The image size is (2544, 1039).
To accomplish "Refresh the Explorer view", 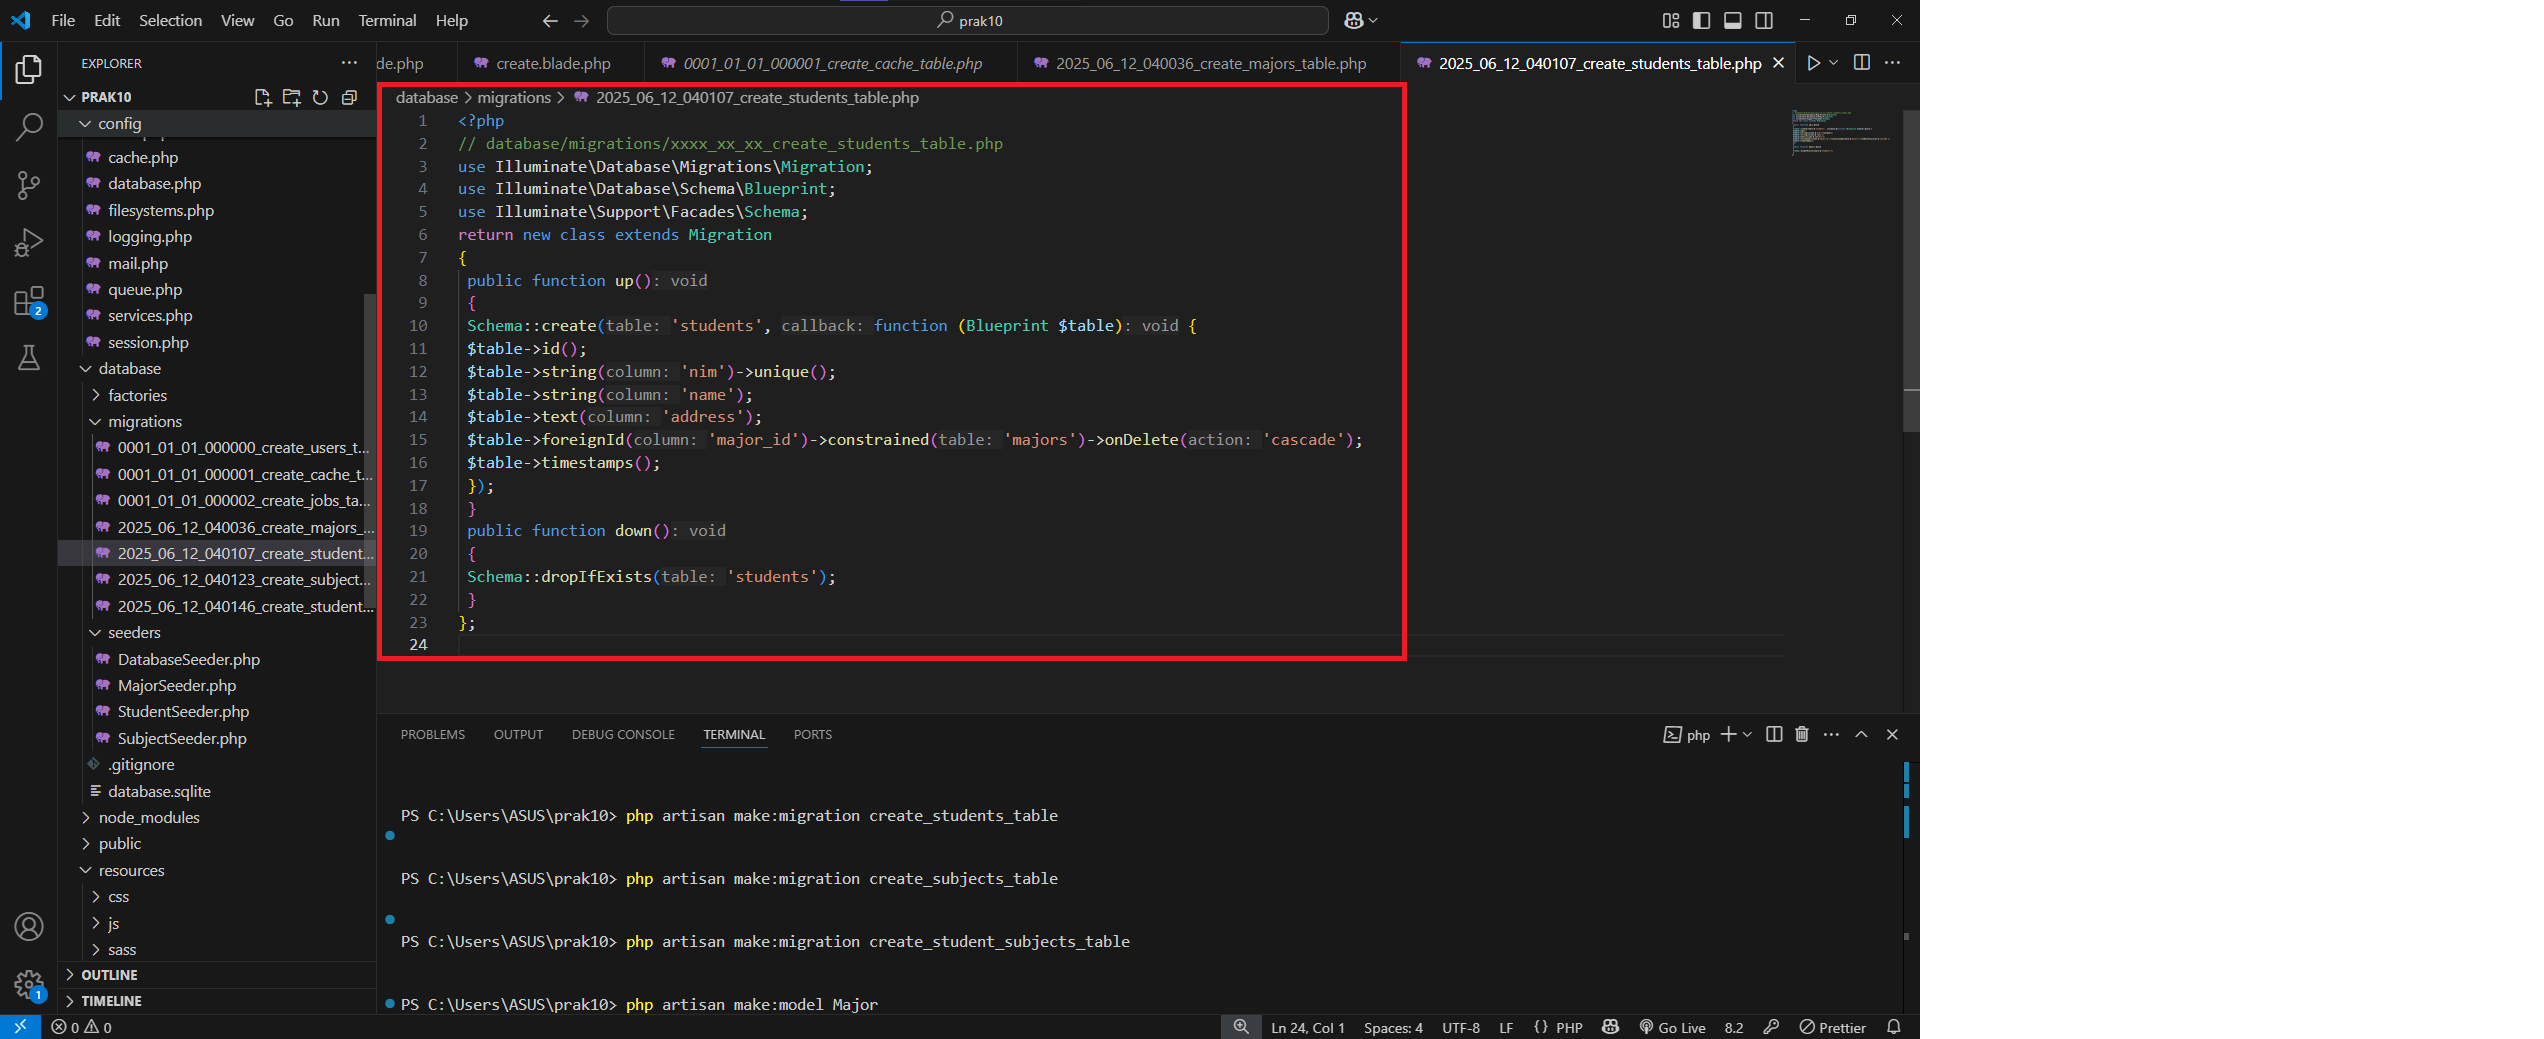I will pos(320,97).
